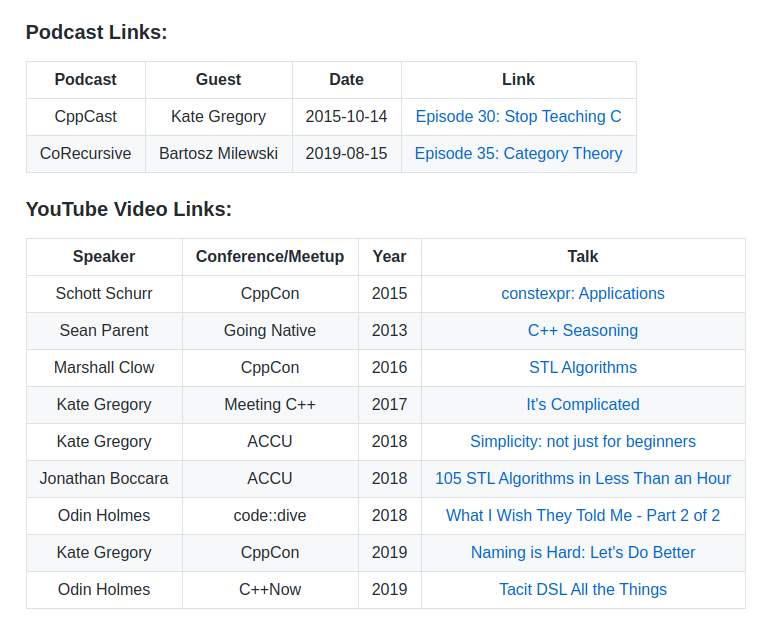Click the Schott Schurr speaker cell
776x629 pixels.
[104, 294]
